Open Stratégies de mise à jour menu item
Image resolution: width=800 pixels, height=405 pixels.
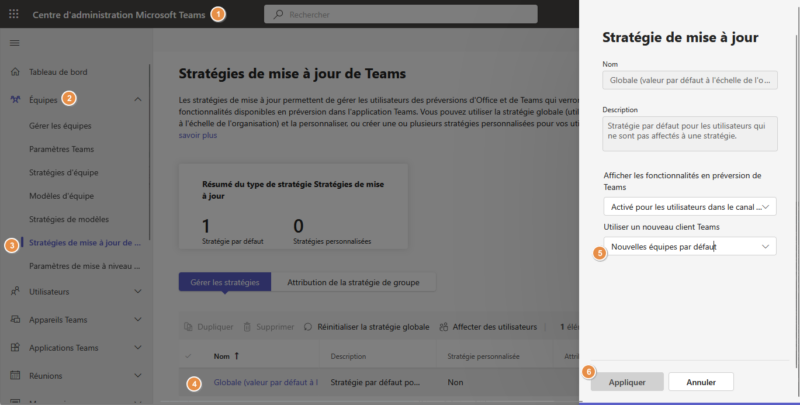point(85,243)
